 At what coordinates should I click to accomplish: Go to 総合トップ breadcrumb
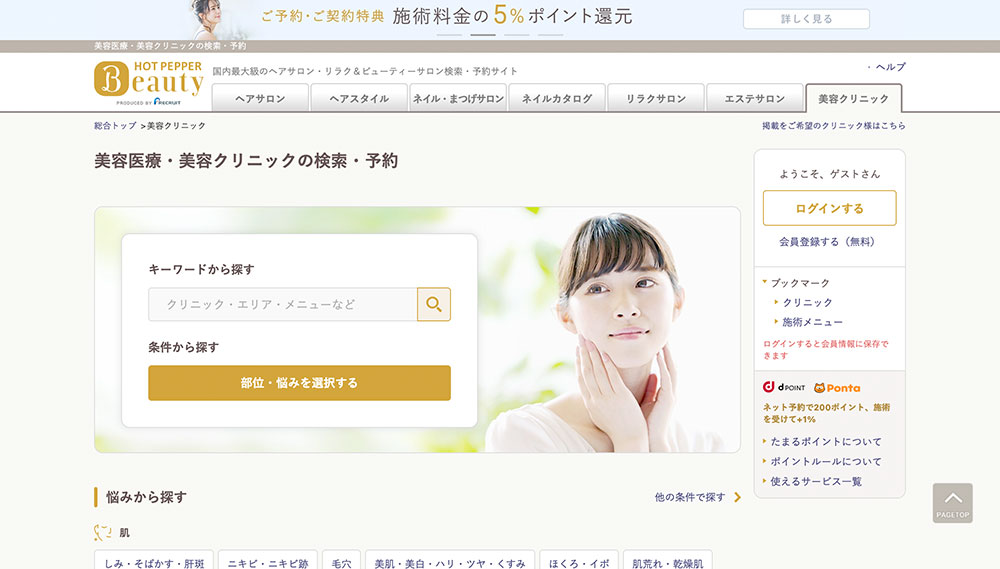[x=115, y=126]
